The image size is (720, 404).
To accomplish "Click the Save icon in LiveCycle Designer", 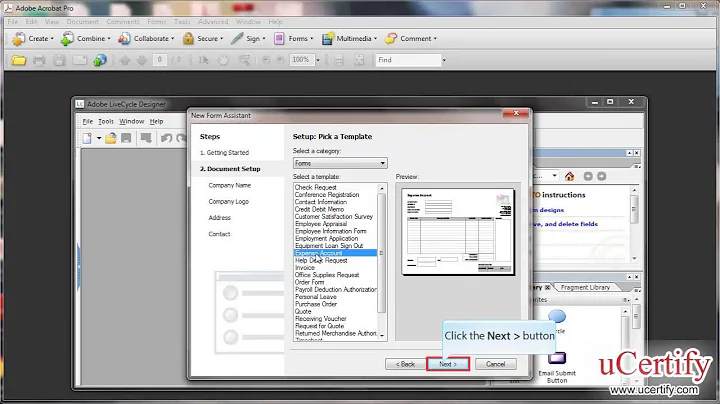I will (x=126, y=138).
